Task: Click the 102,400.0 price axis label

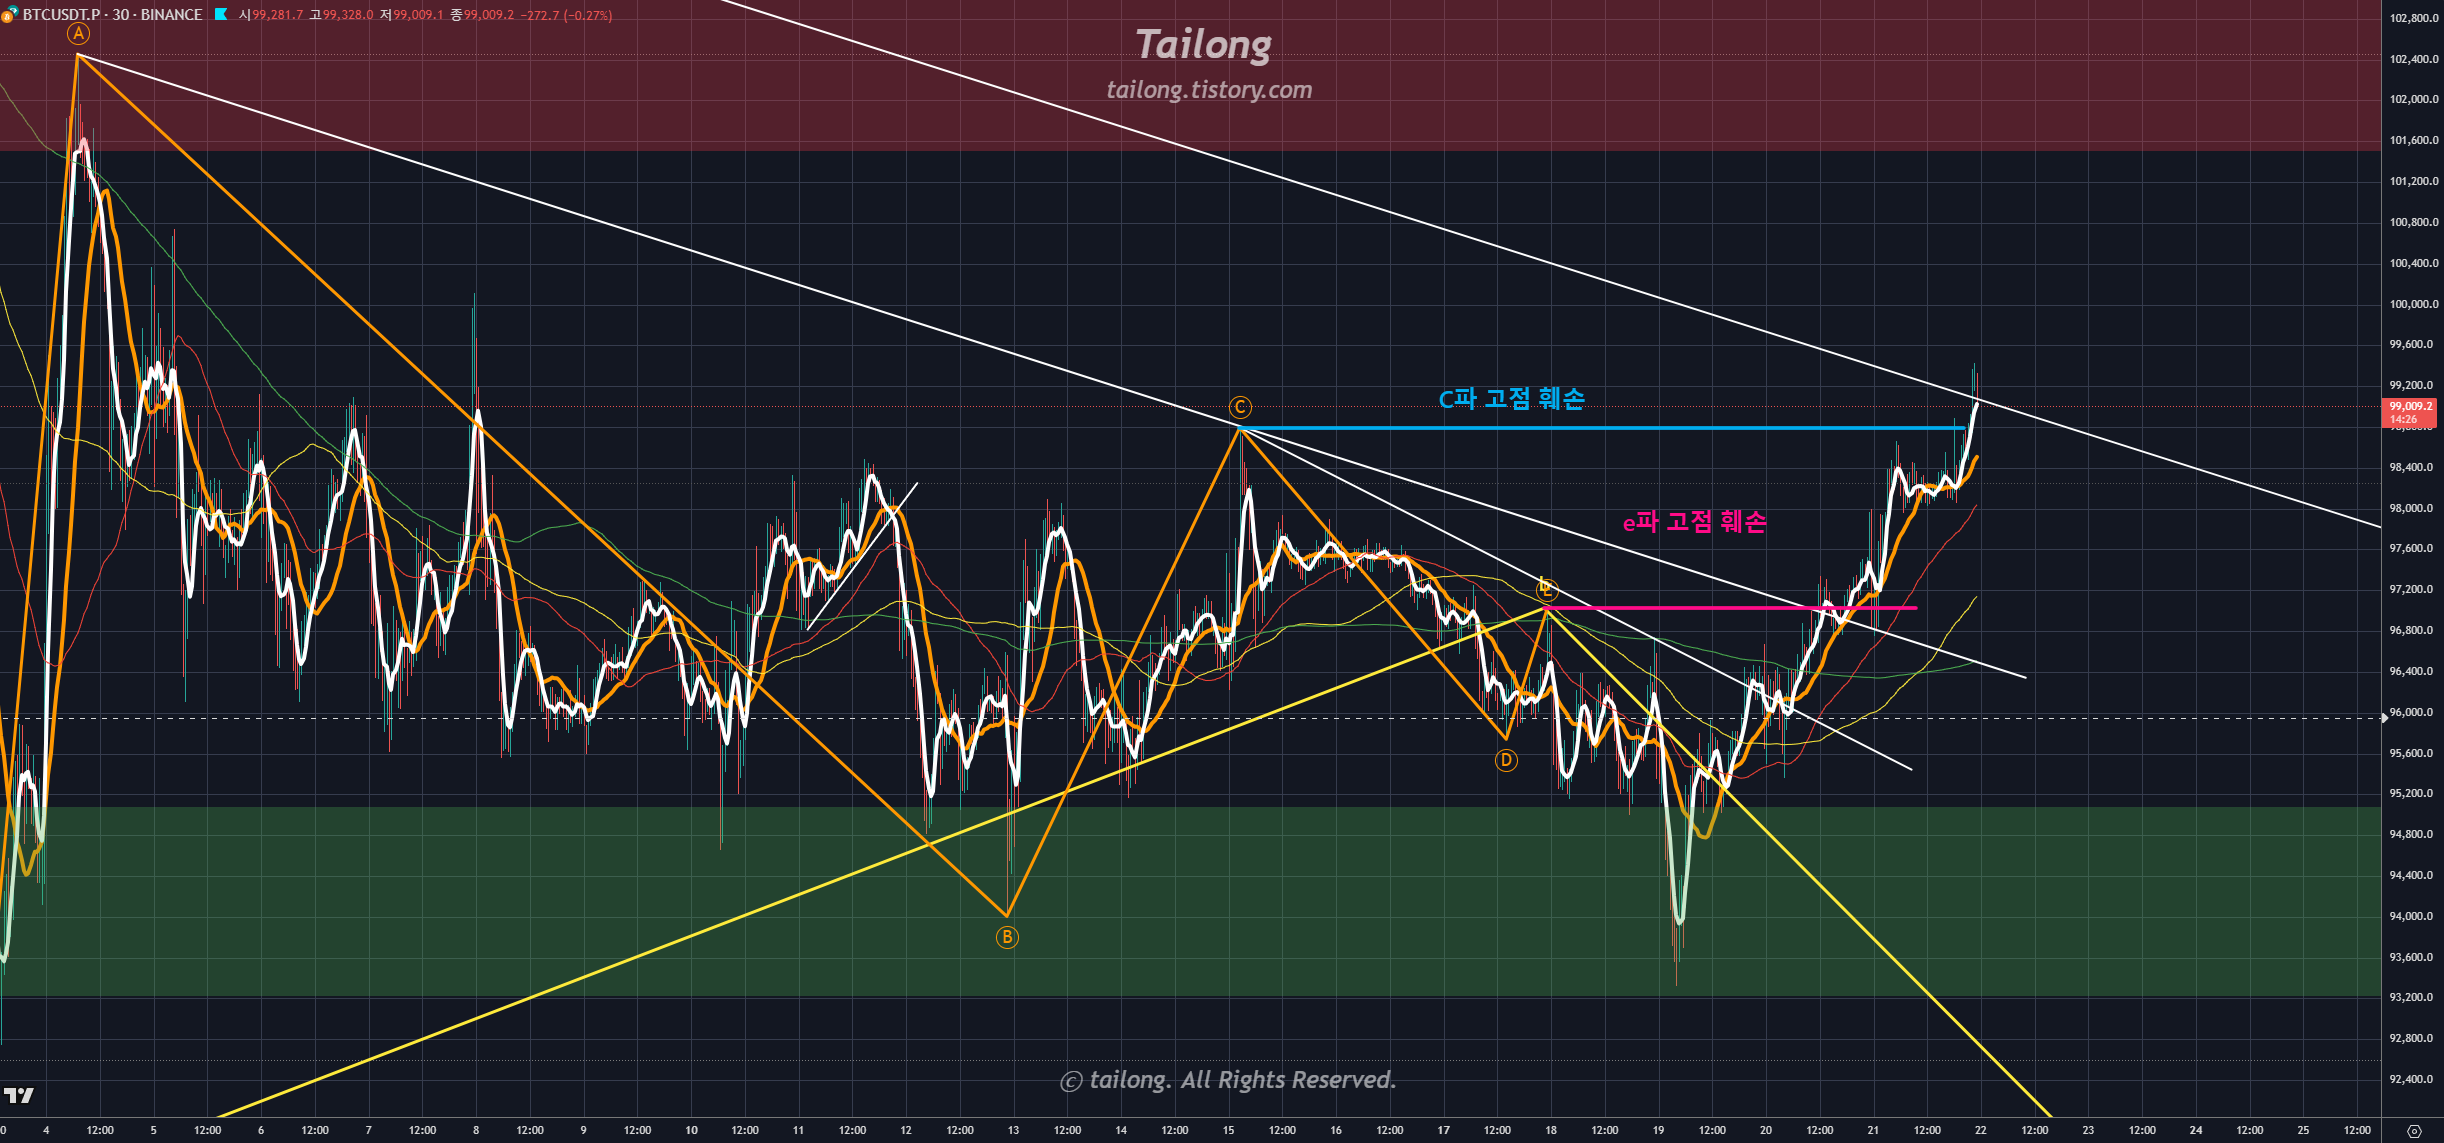Action: [2413, 59]
